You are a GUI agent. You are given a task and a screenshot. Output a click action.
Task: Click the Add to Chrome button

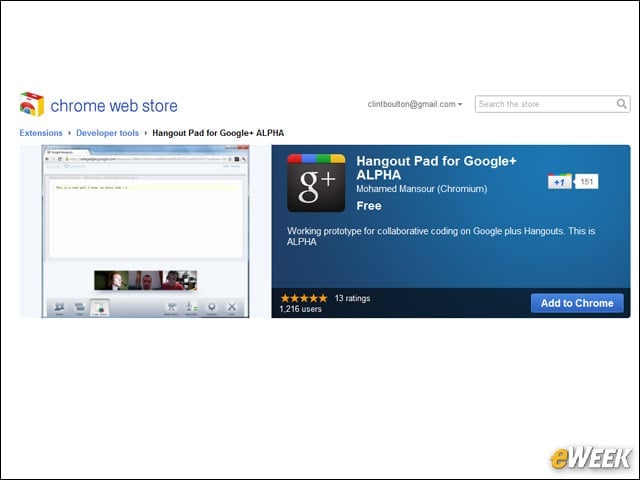click(x=577, y=303)
